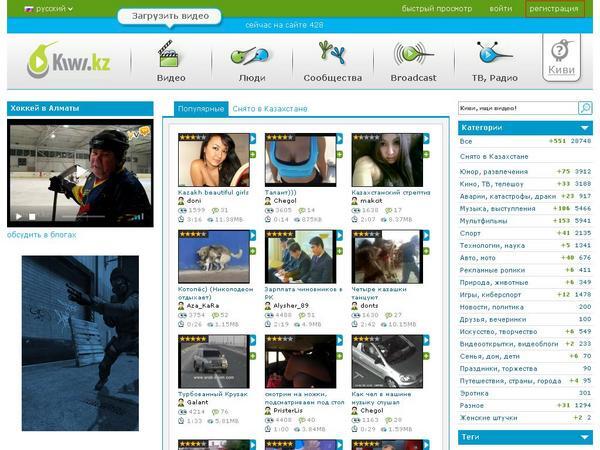Click the Counter-Strike soldier banner
The height and width of the screenshot is (450, 600).
80,343
